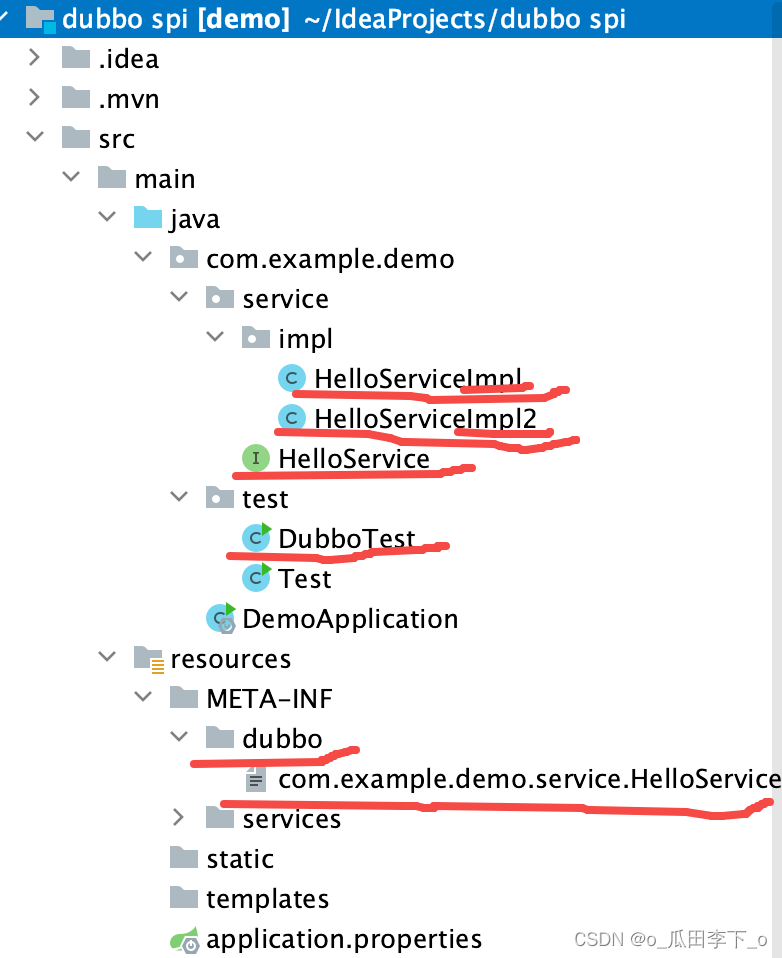Click the META-INF folder icon
Screen dimensions: 782x958
[x=184, y=698]
